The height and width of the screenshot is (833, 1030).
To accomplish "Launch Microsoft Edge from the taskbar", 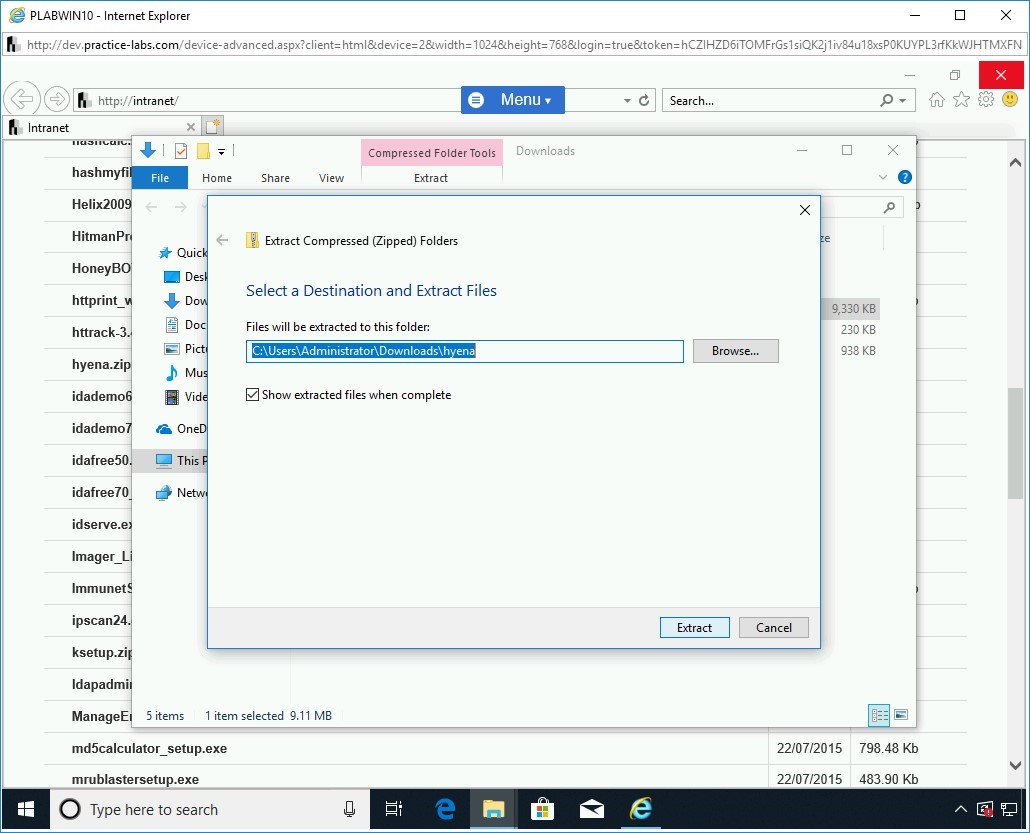I will (x=446, y=809).
